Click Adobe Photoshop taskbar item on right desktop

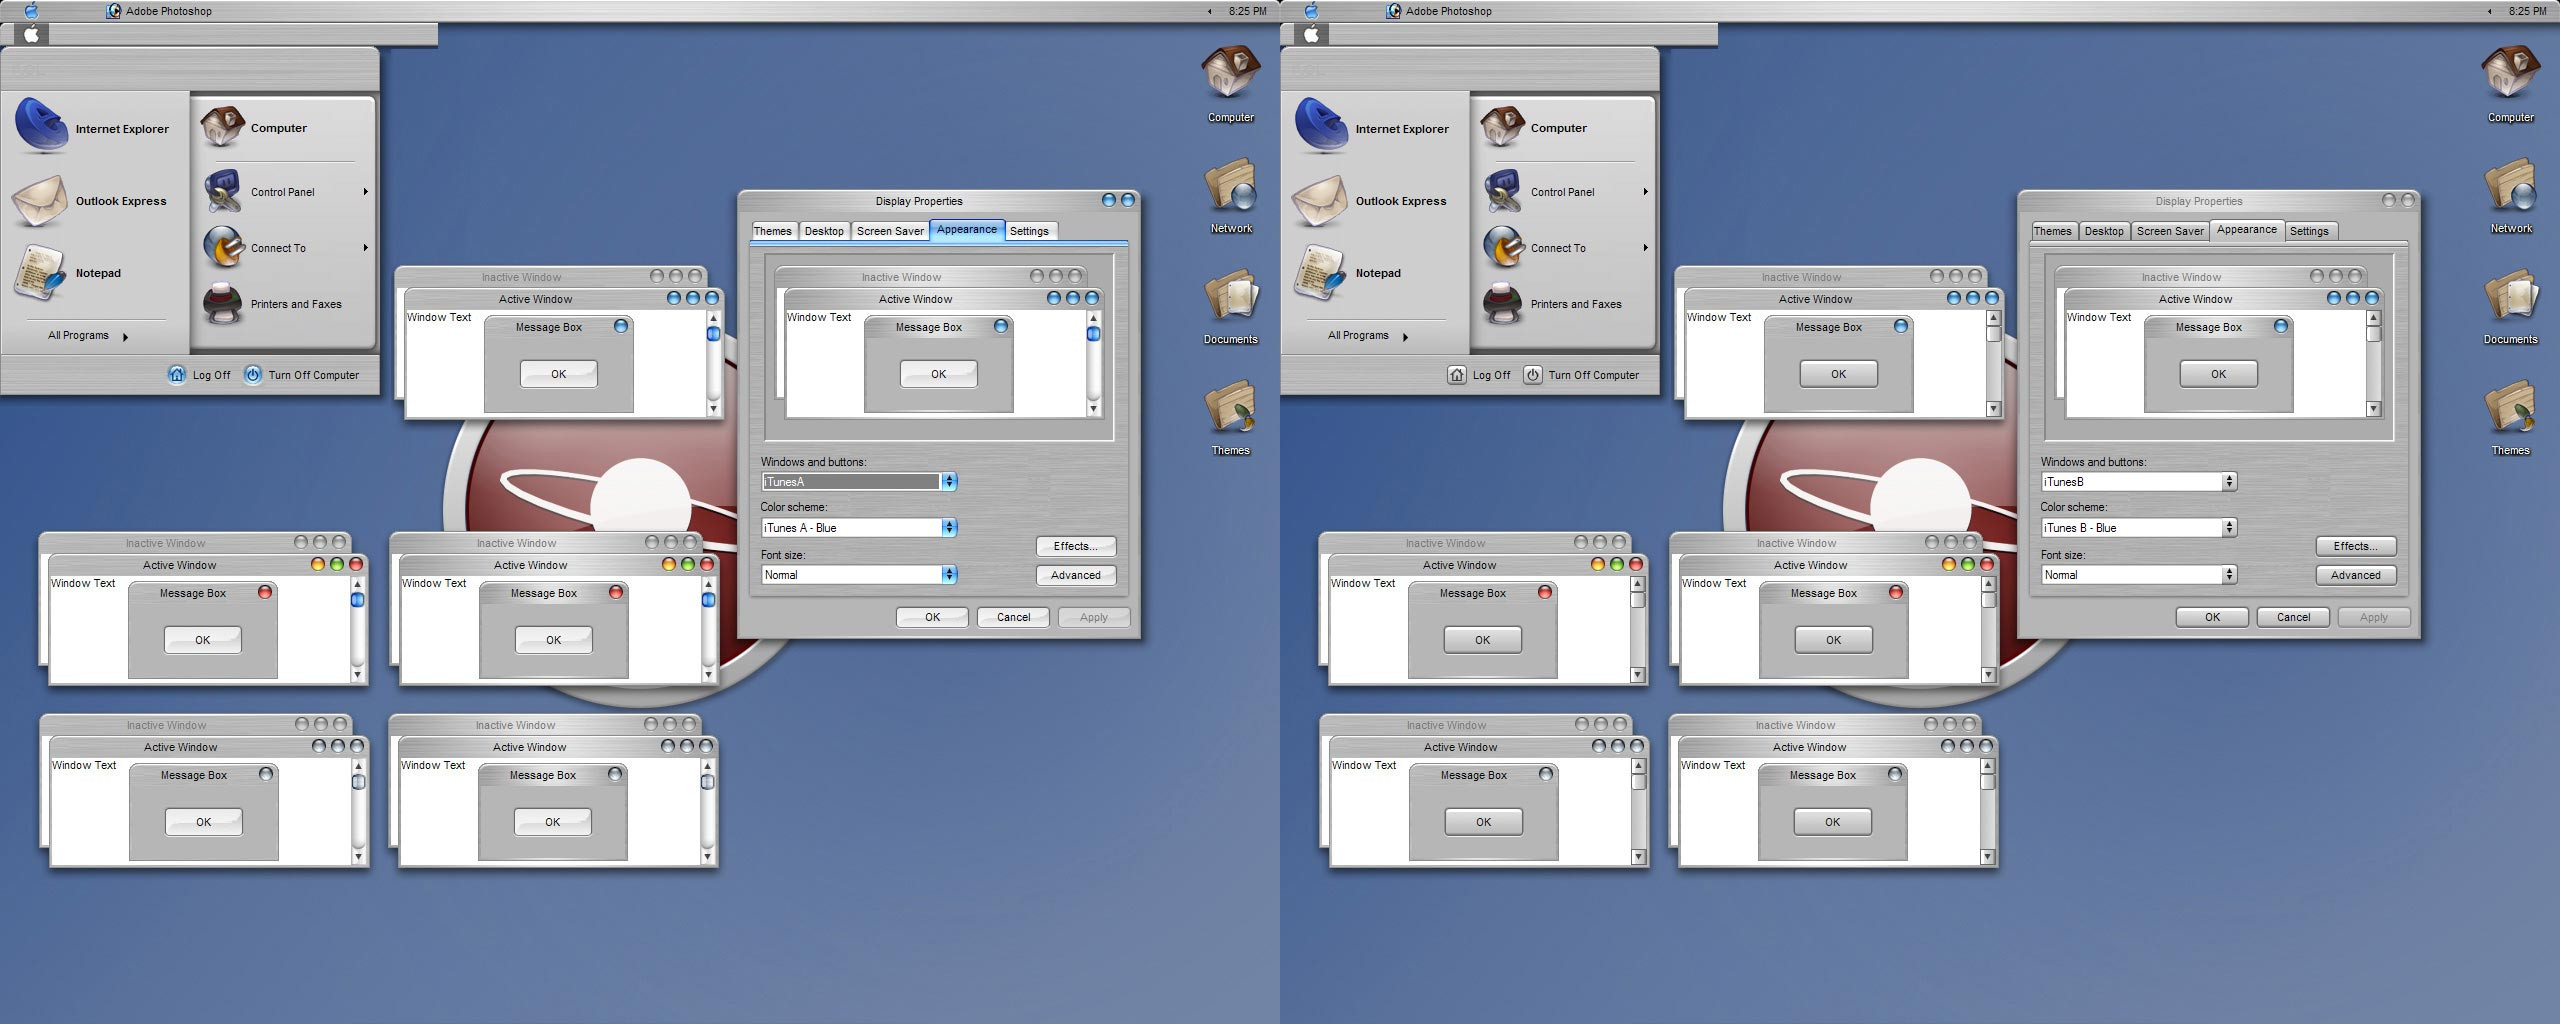1438,11
